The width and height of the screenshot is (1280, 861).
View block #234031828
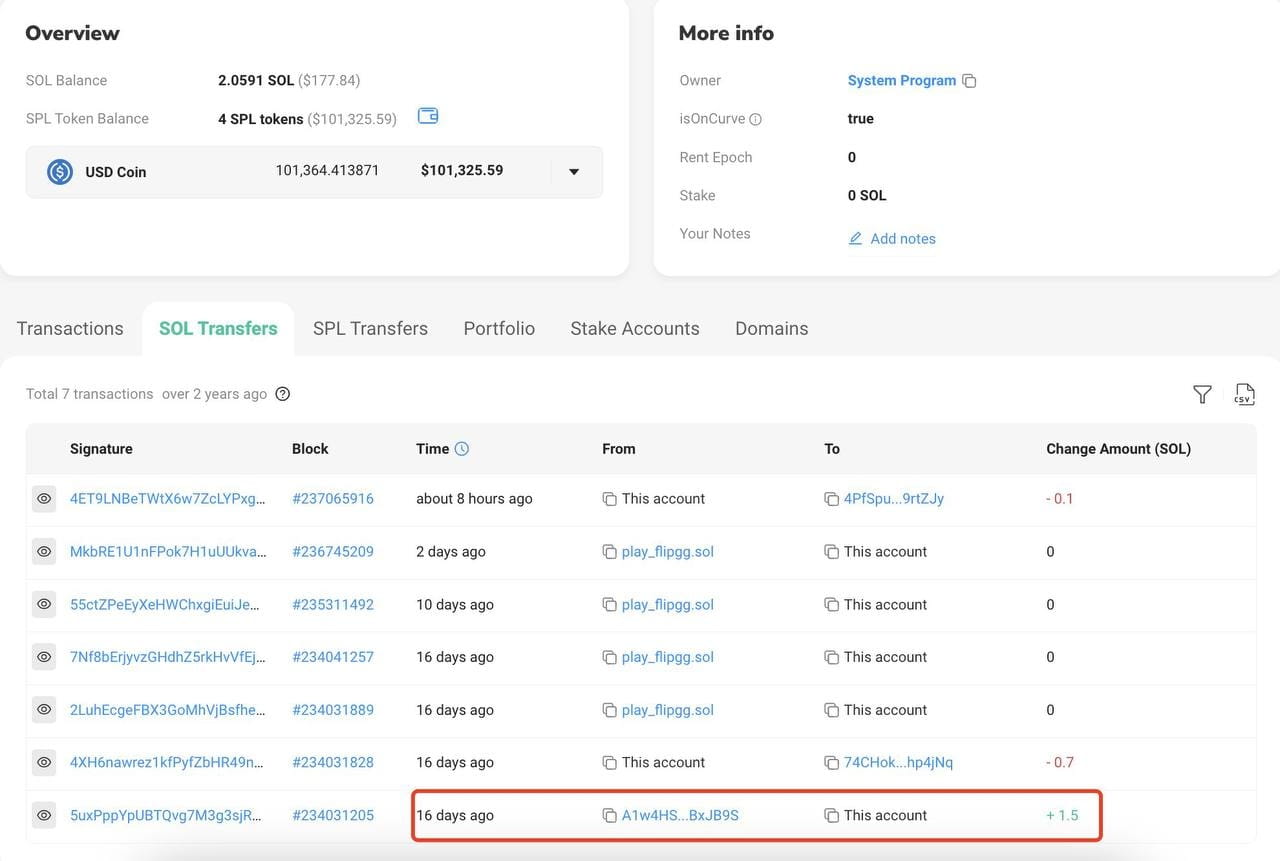pyautogui.click(x=333, y=763)
